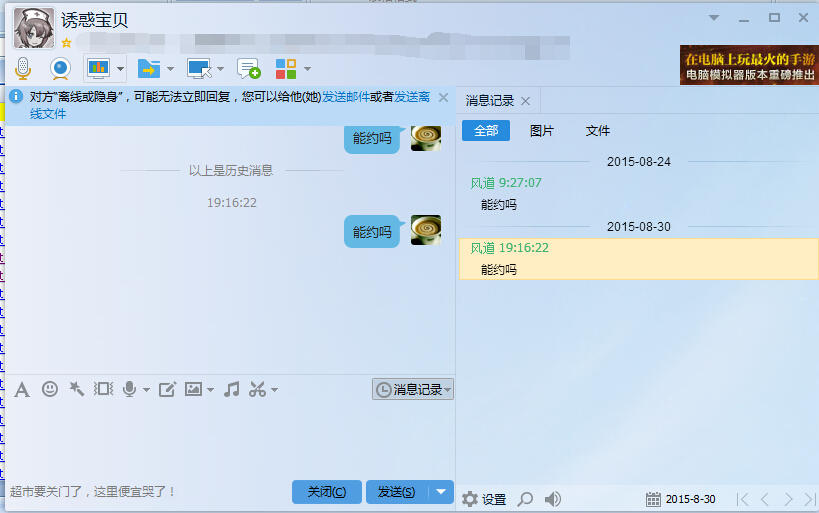Screen dimensions: 819x513
Task: Expand the send options arrow
Action: (441, 492)
